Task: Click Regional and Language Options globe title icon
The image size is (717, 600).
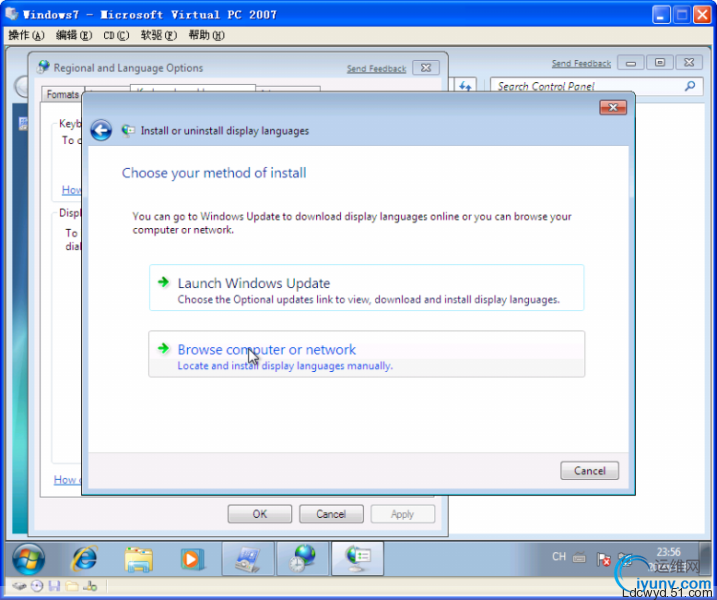Action: click(43, 67)
